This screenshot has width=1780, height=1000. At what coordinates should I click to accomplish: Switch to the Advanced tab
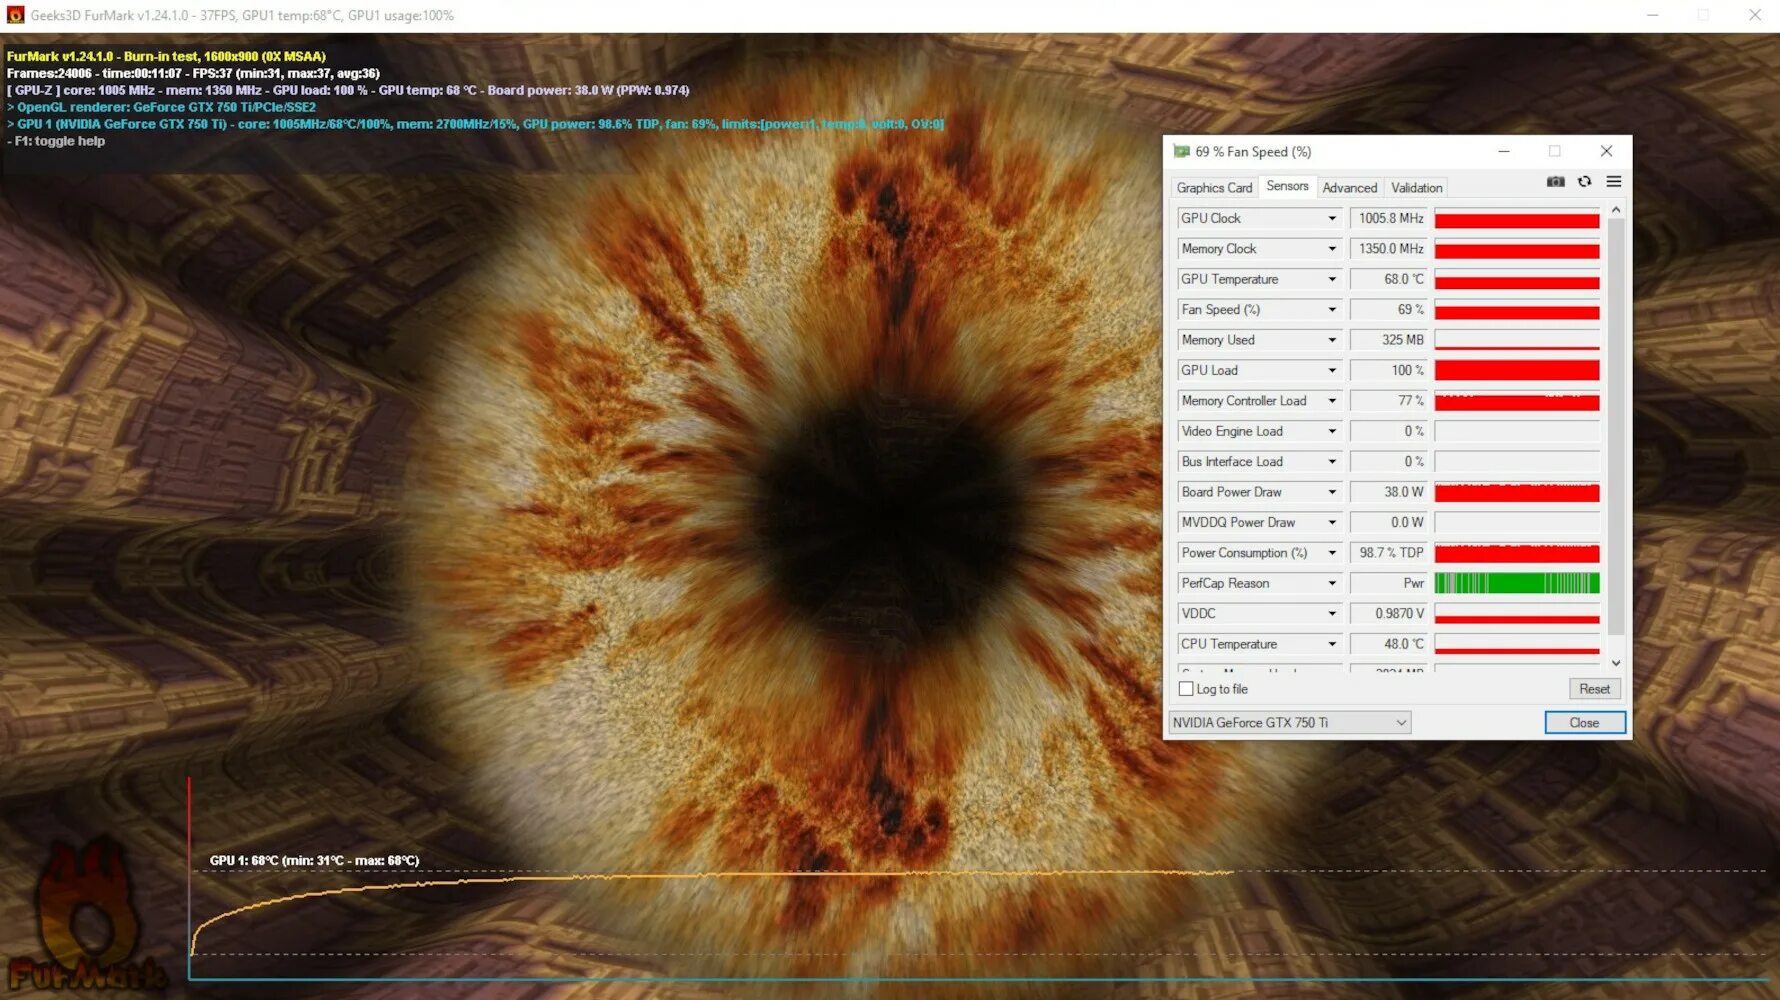1350,188
